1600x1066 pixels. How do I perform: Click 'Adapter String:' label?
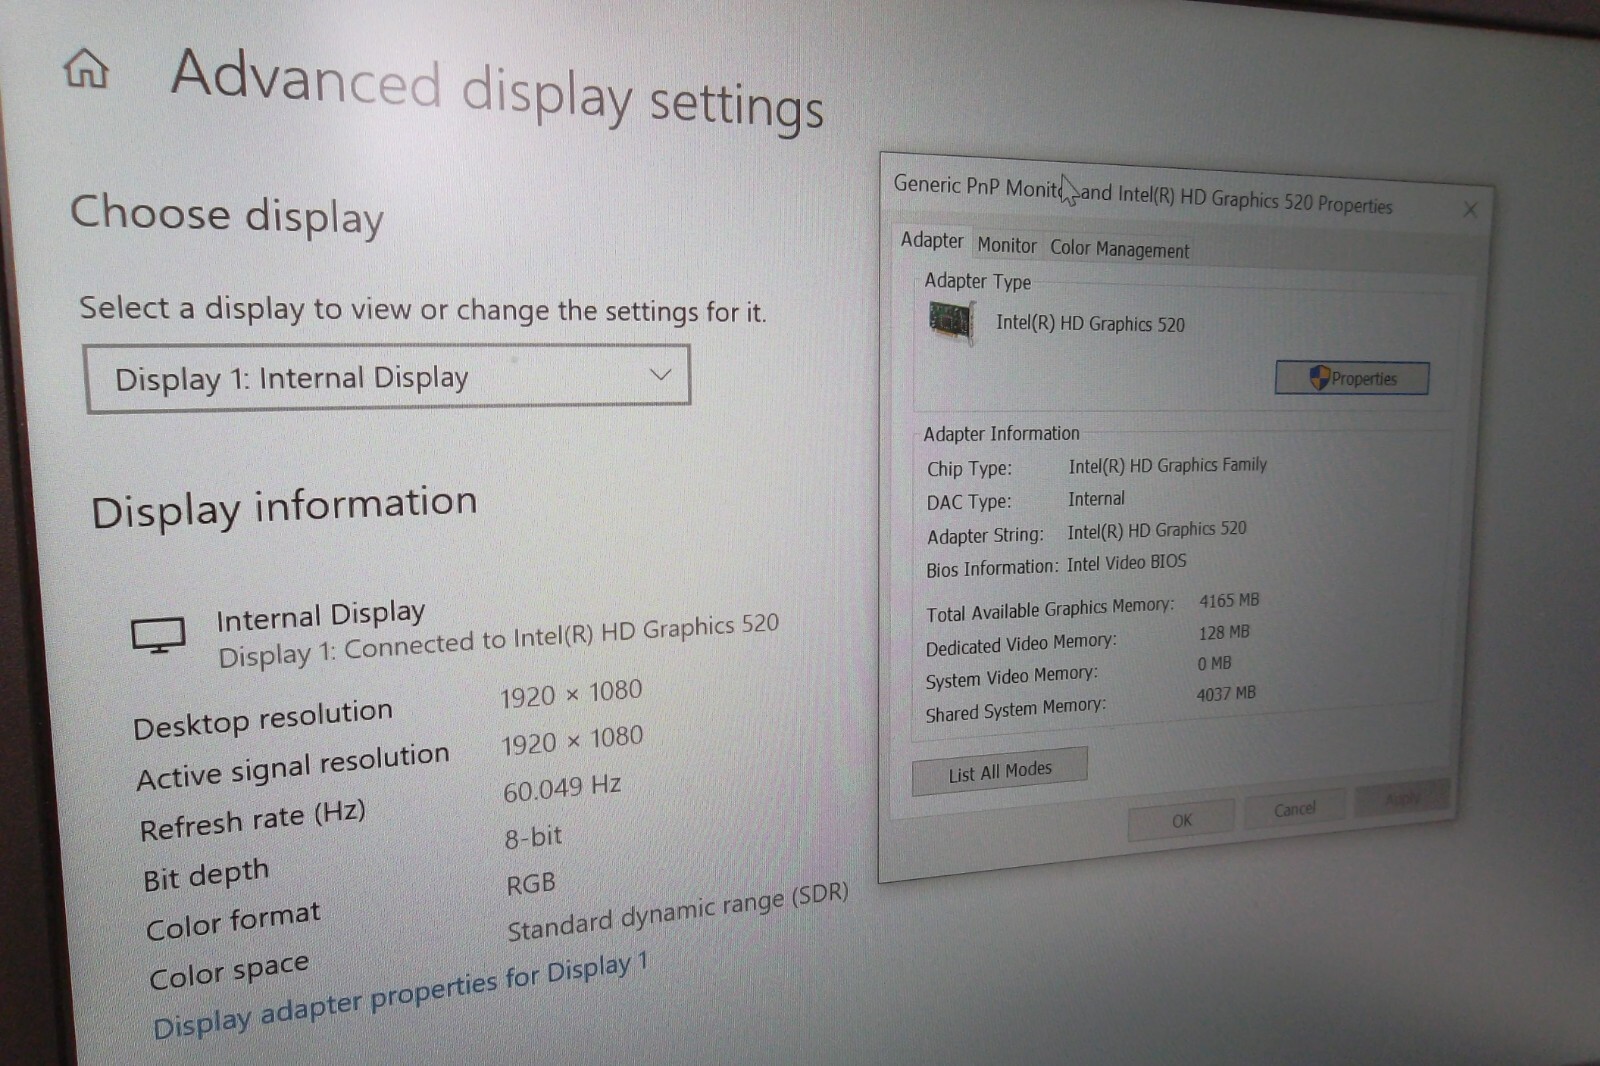pos(985,535)
